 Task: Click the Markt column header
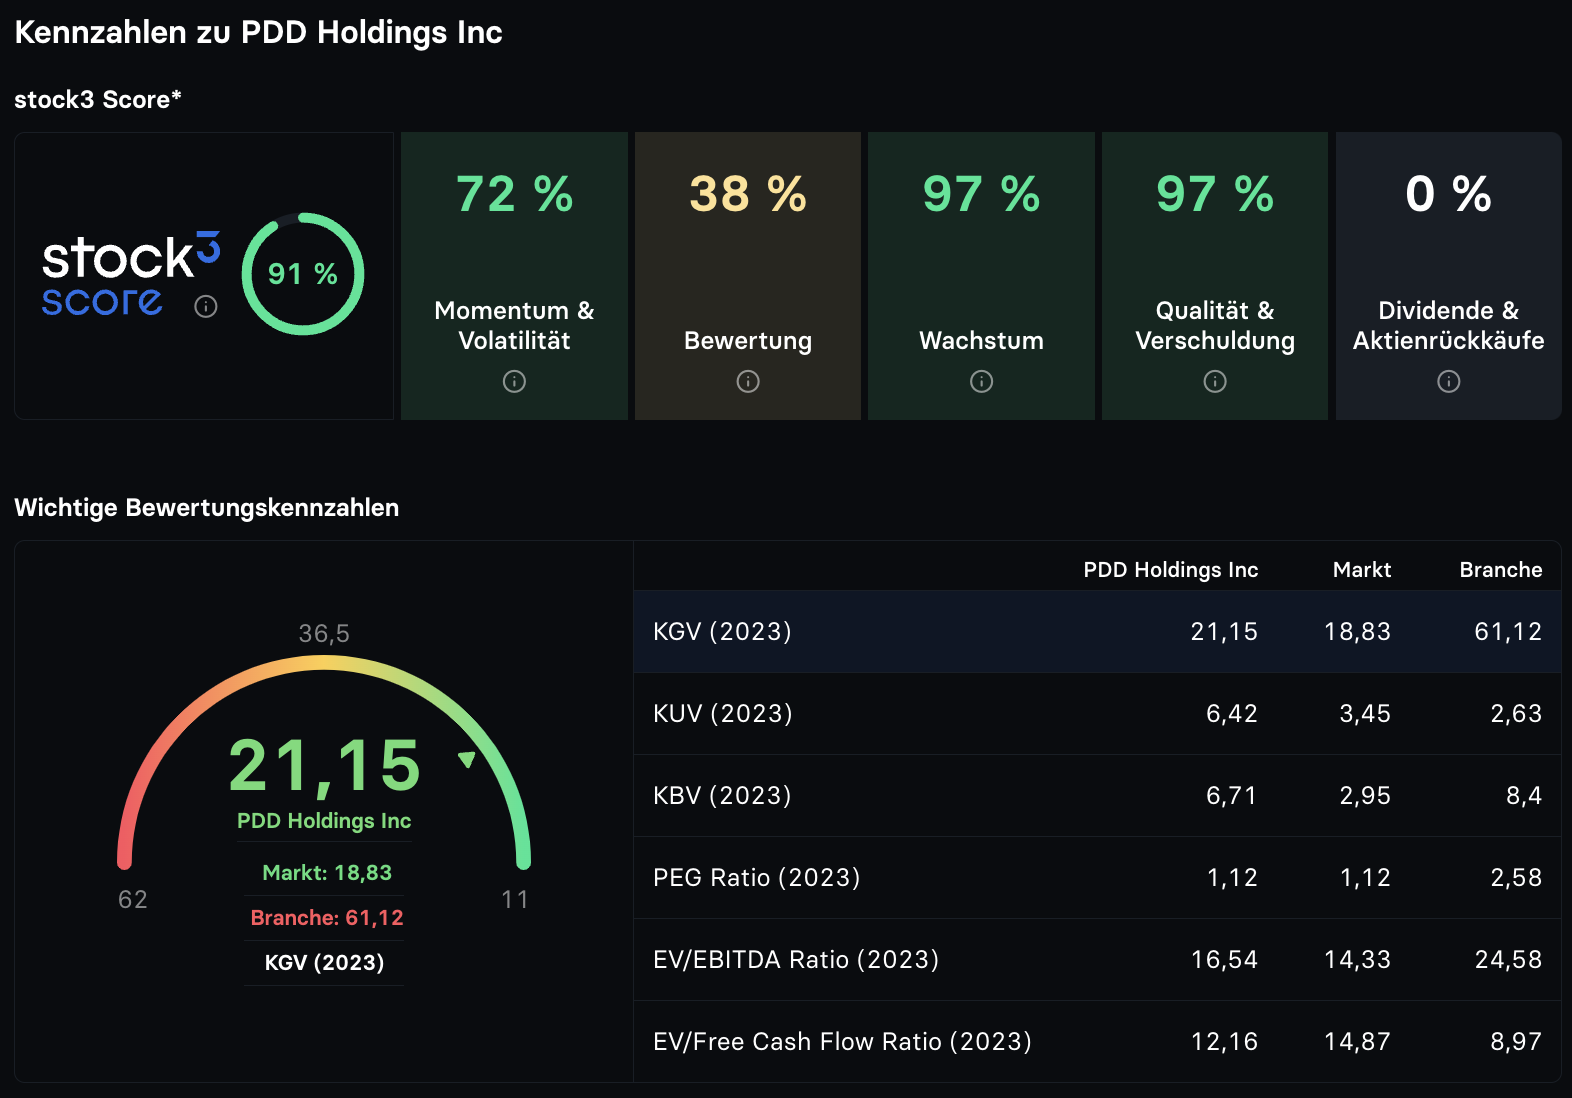(x=1362, y=570)
